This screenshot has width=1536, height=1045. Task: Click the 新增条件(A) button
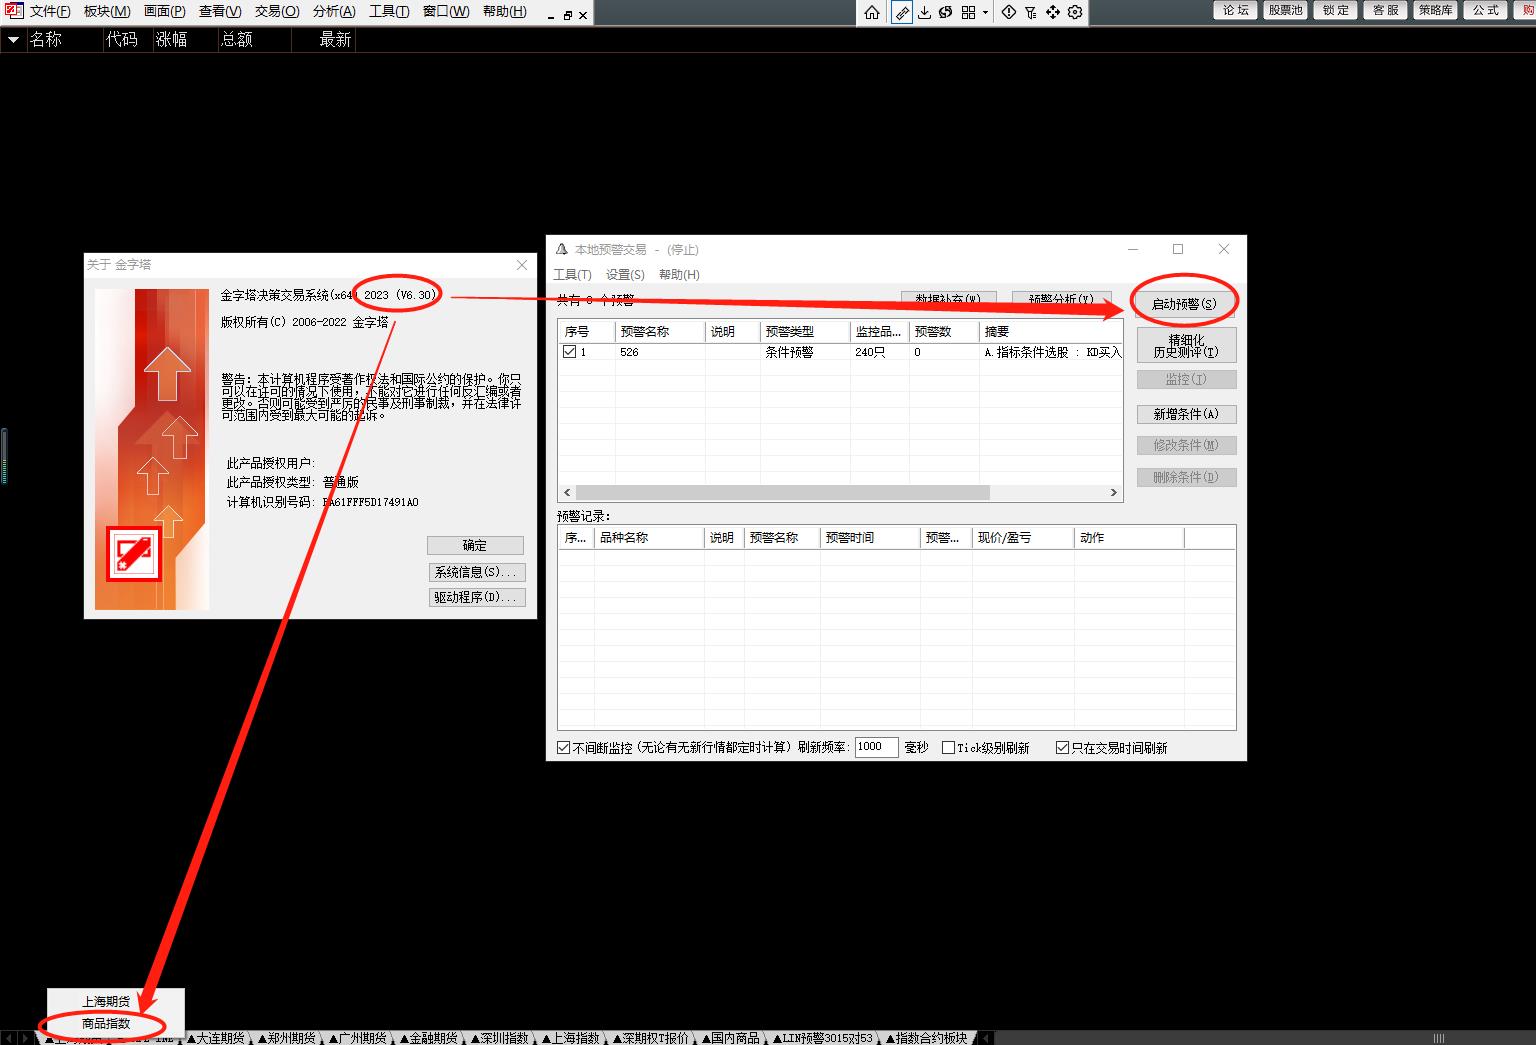1186,414
